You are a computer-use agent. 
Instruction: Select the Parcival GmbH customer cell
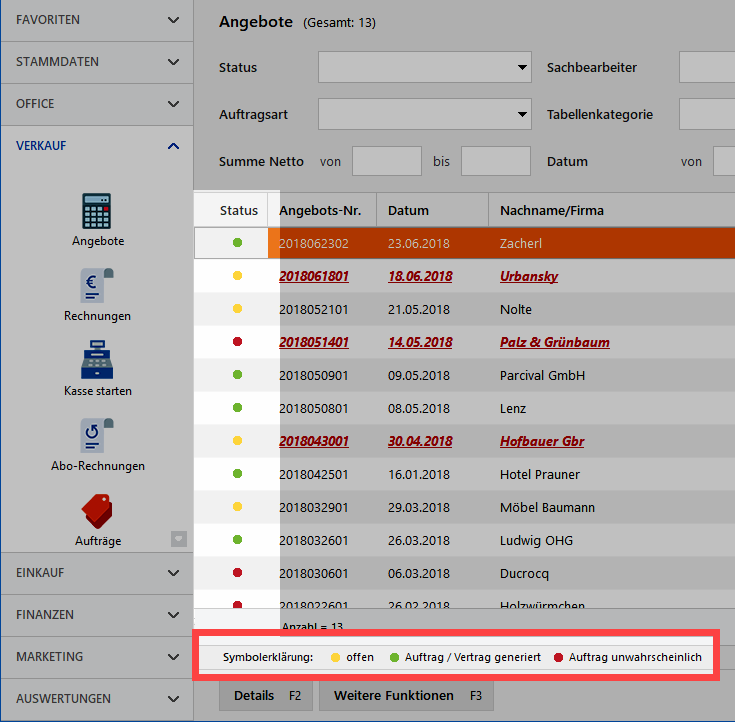(542, 376)
